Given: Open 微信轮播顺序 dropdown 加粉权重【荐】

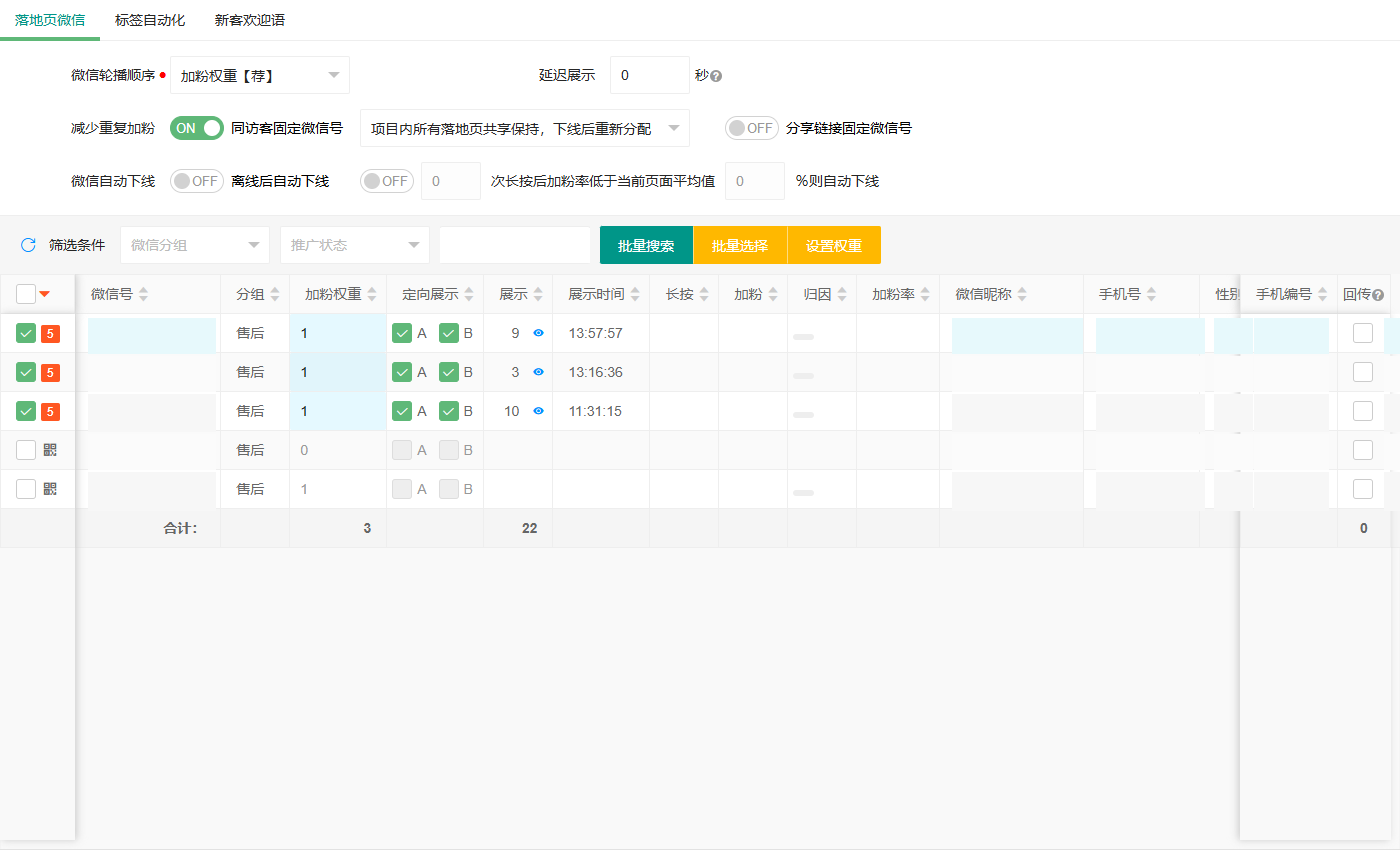Looking at the screenshot, I should (260, 75).
